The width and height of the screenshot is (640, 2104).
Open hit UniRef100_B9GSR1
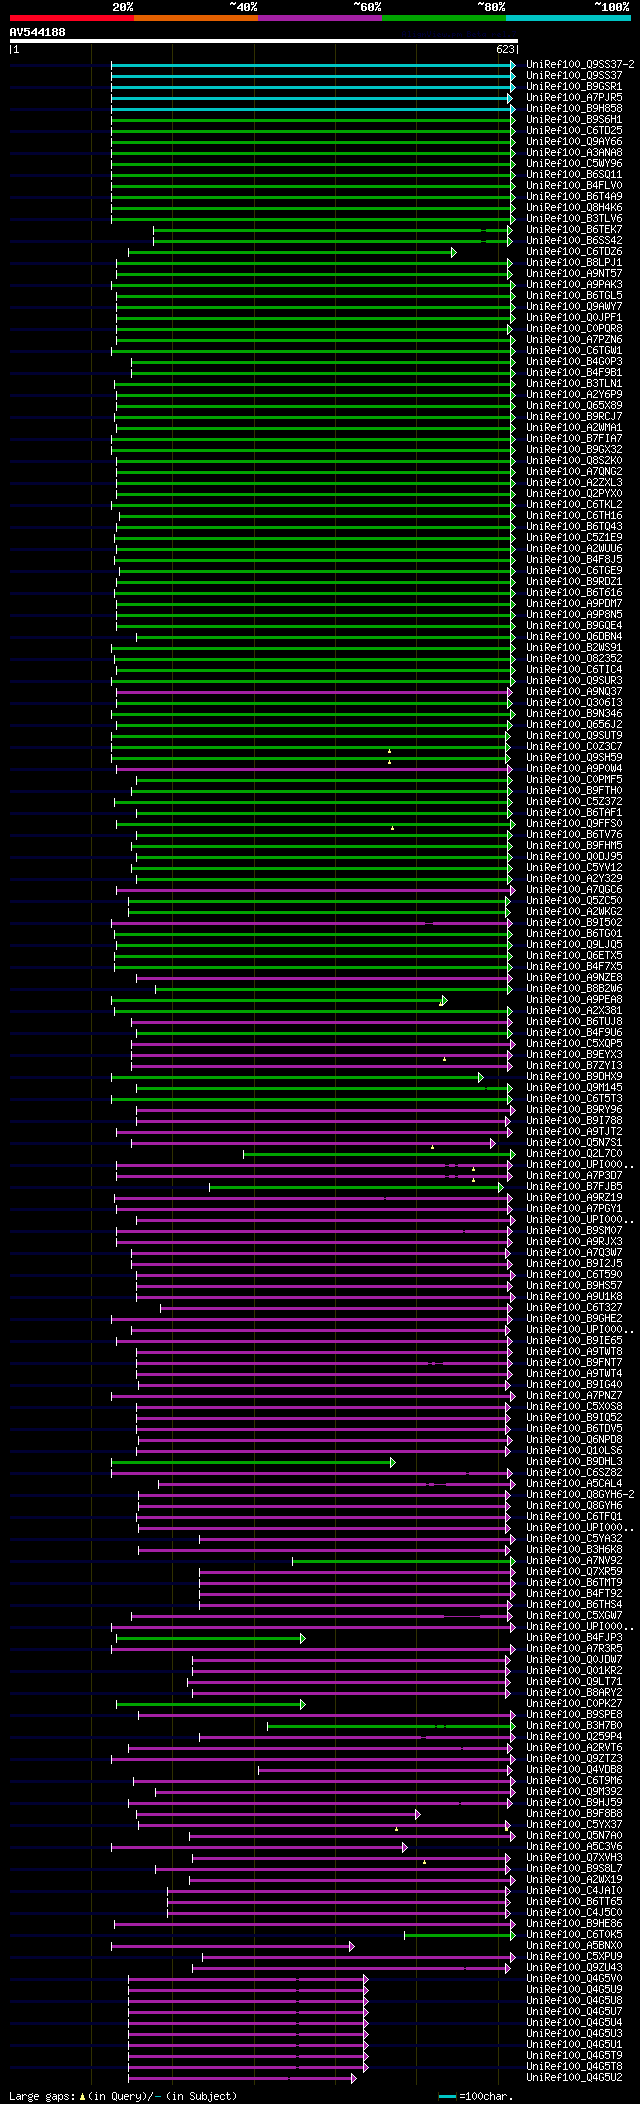click(x=574, y=86)
